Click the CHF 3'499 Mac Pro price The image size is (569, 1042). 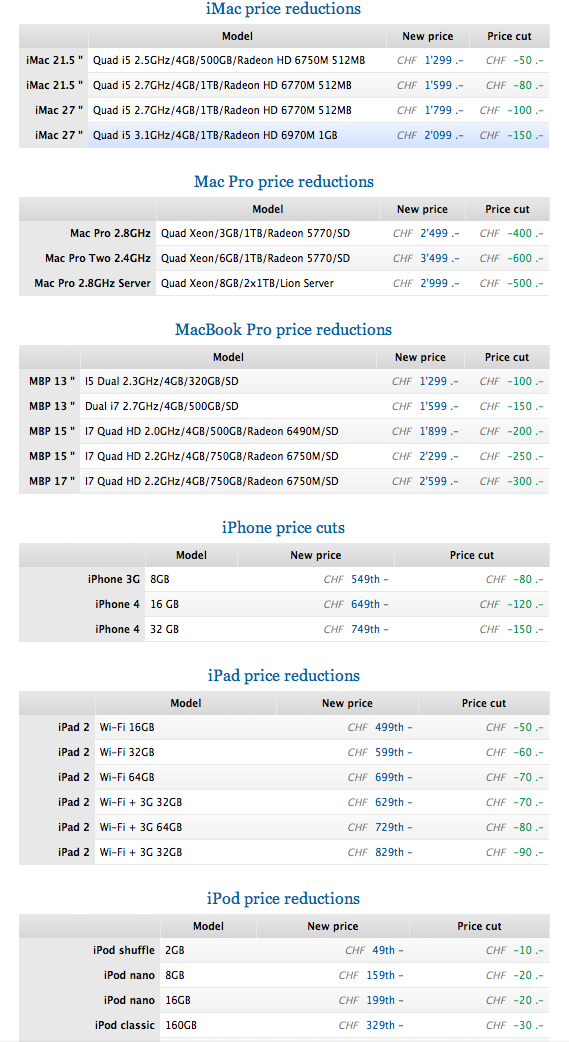click(425, 258)
